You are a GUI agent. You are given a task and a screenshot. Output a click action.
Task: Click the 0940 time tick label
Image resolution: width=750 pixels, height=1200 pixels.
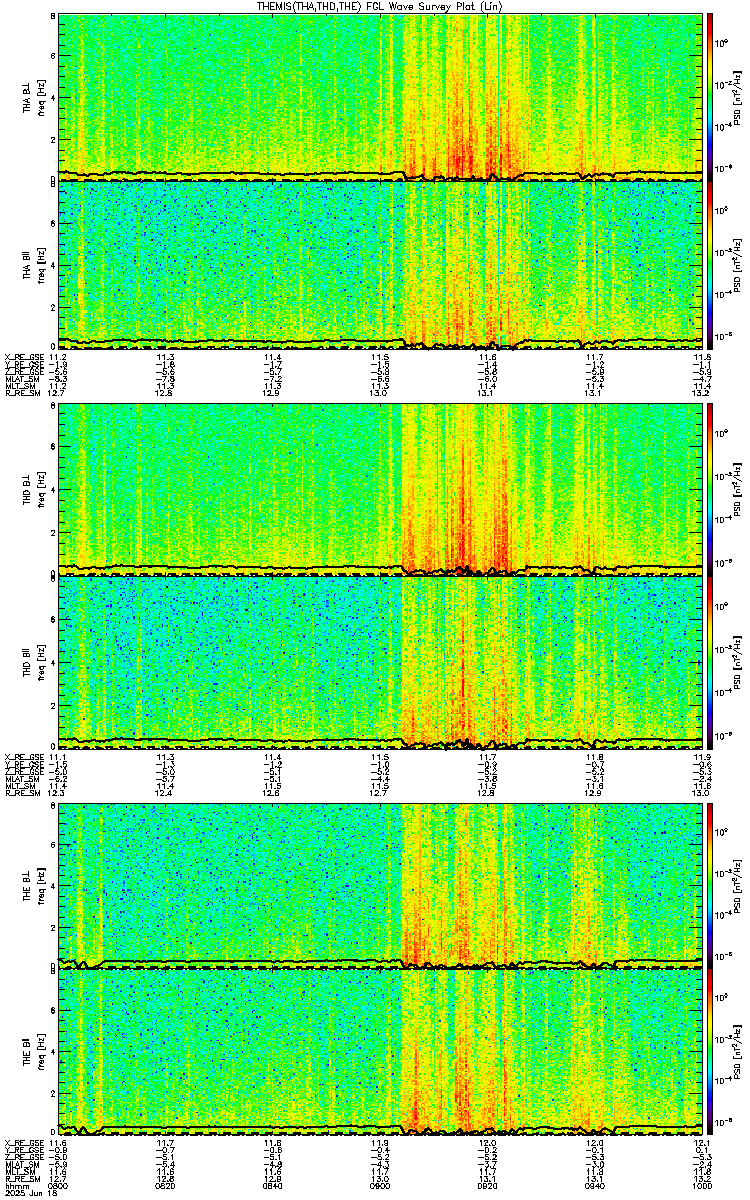595,1185
